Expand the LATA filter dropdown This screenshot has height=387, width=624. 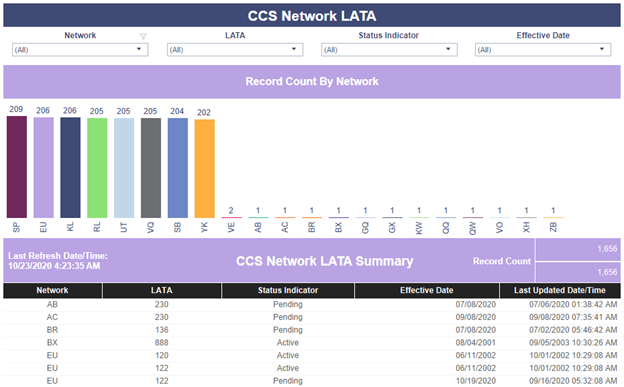point(235,50)
